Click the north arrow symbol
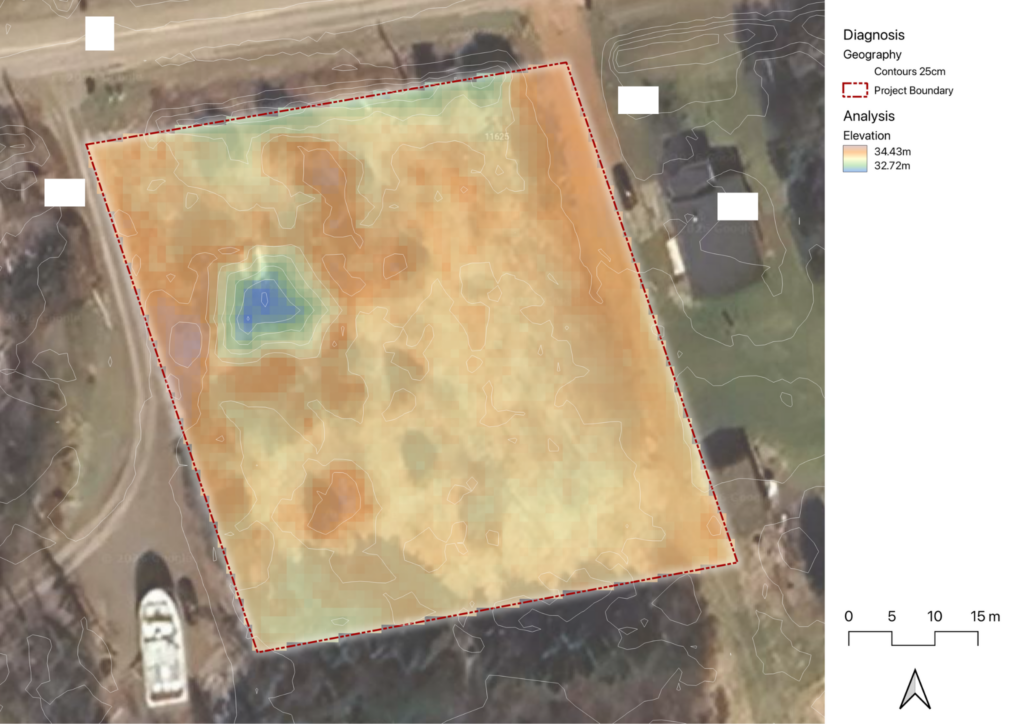Screen dimensions: 1024x724 pos(914,689)
